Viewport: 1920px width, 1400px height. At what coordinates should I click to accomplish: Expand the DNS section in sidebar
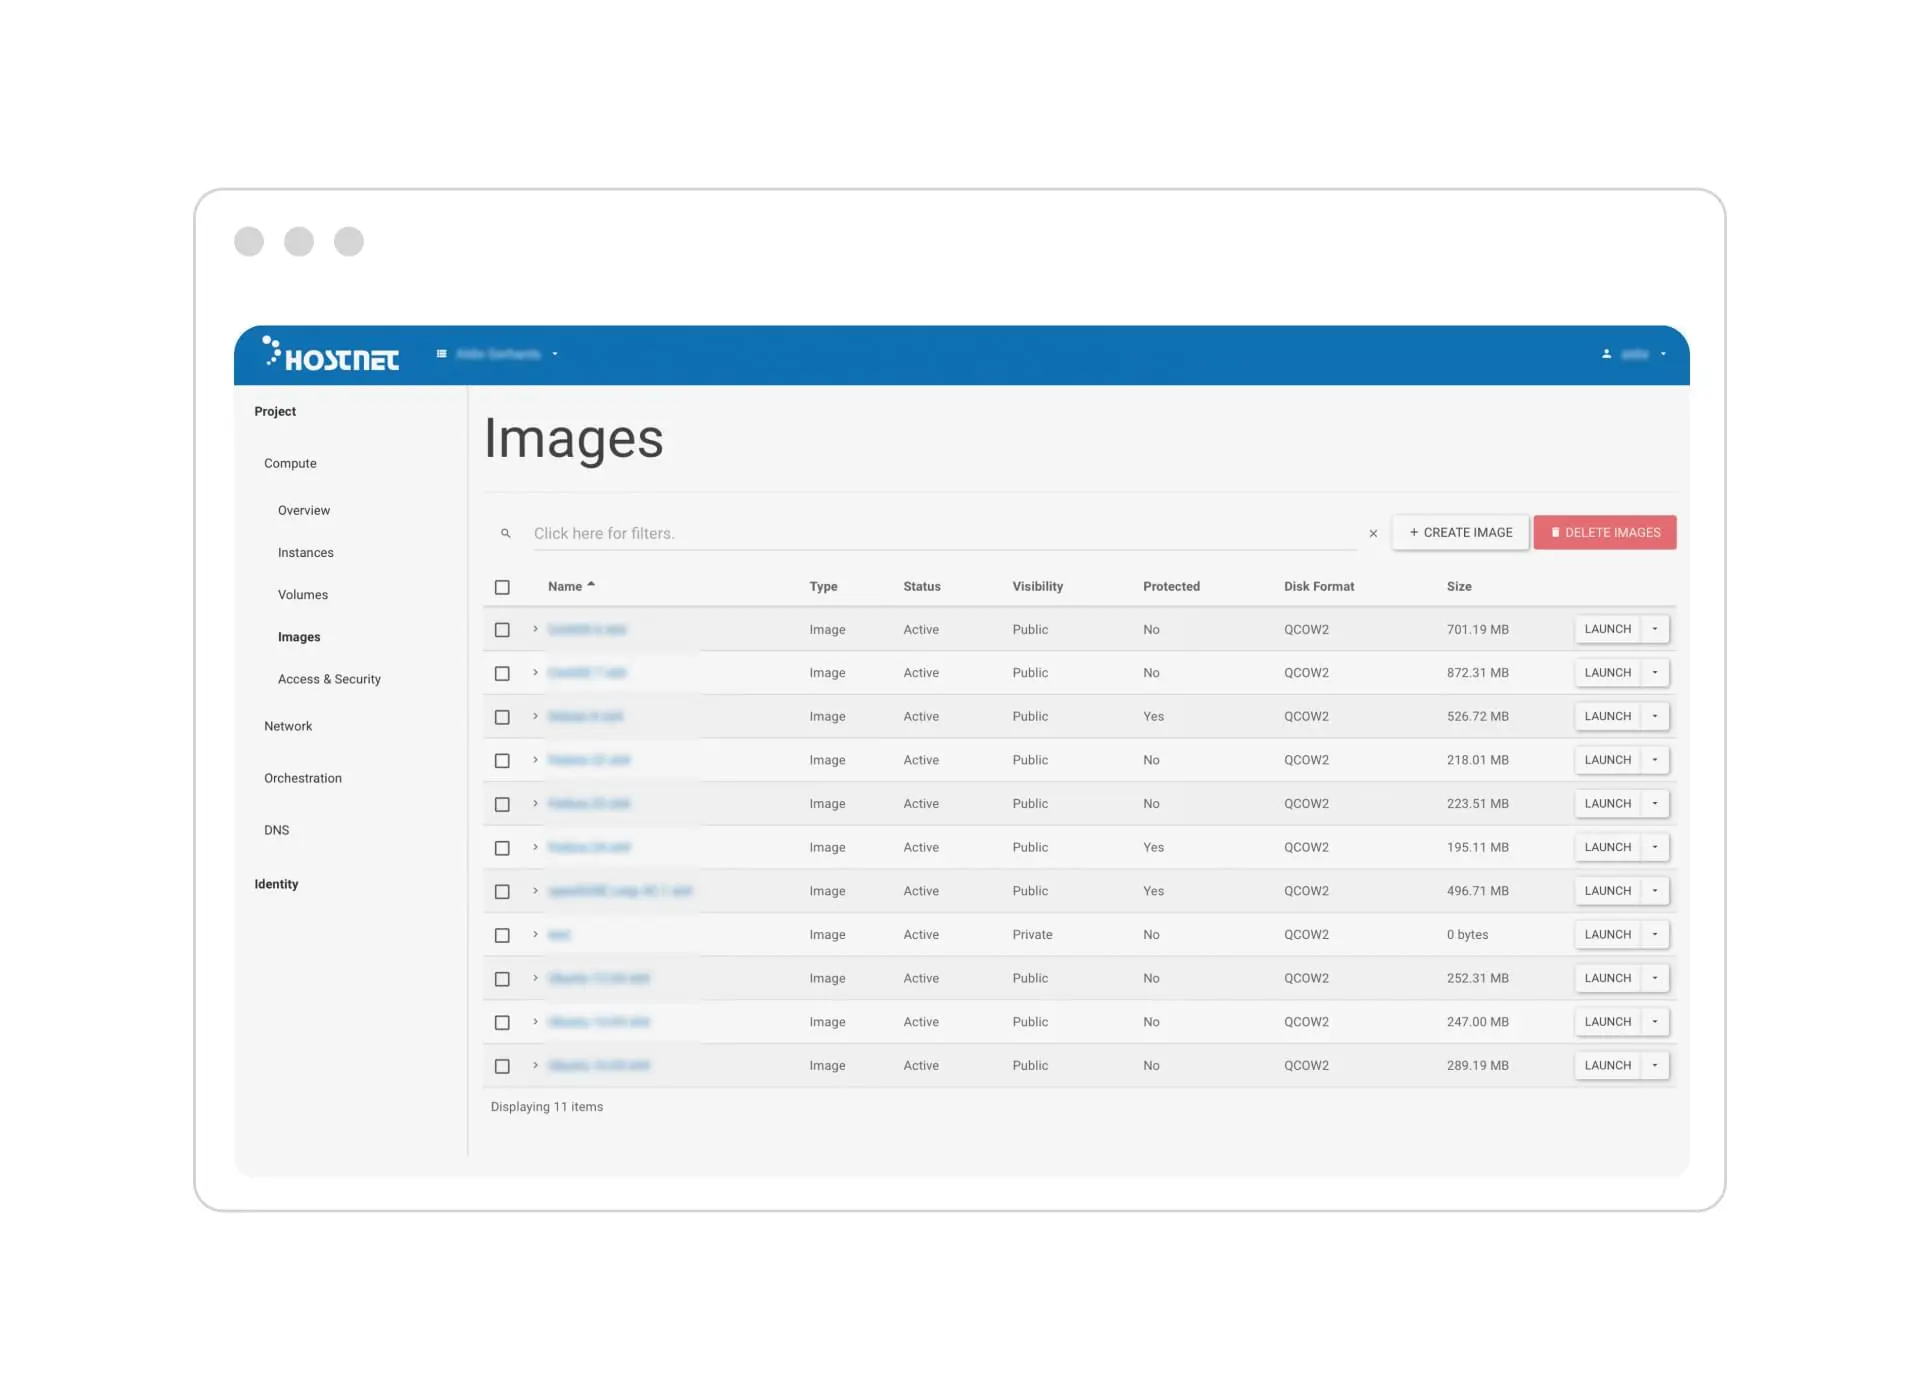(x=276, y=830)
